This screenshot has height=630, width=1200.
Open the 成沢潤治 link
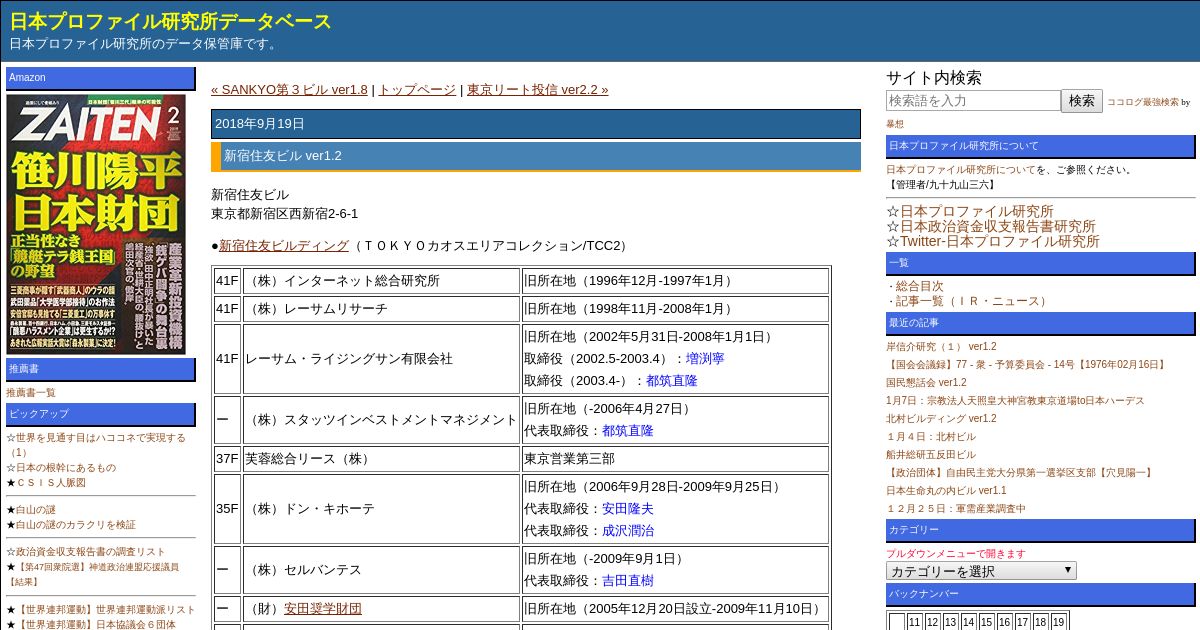627,530
